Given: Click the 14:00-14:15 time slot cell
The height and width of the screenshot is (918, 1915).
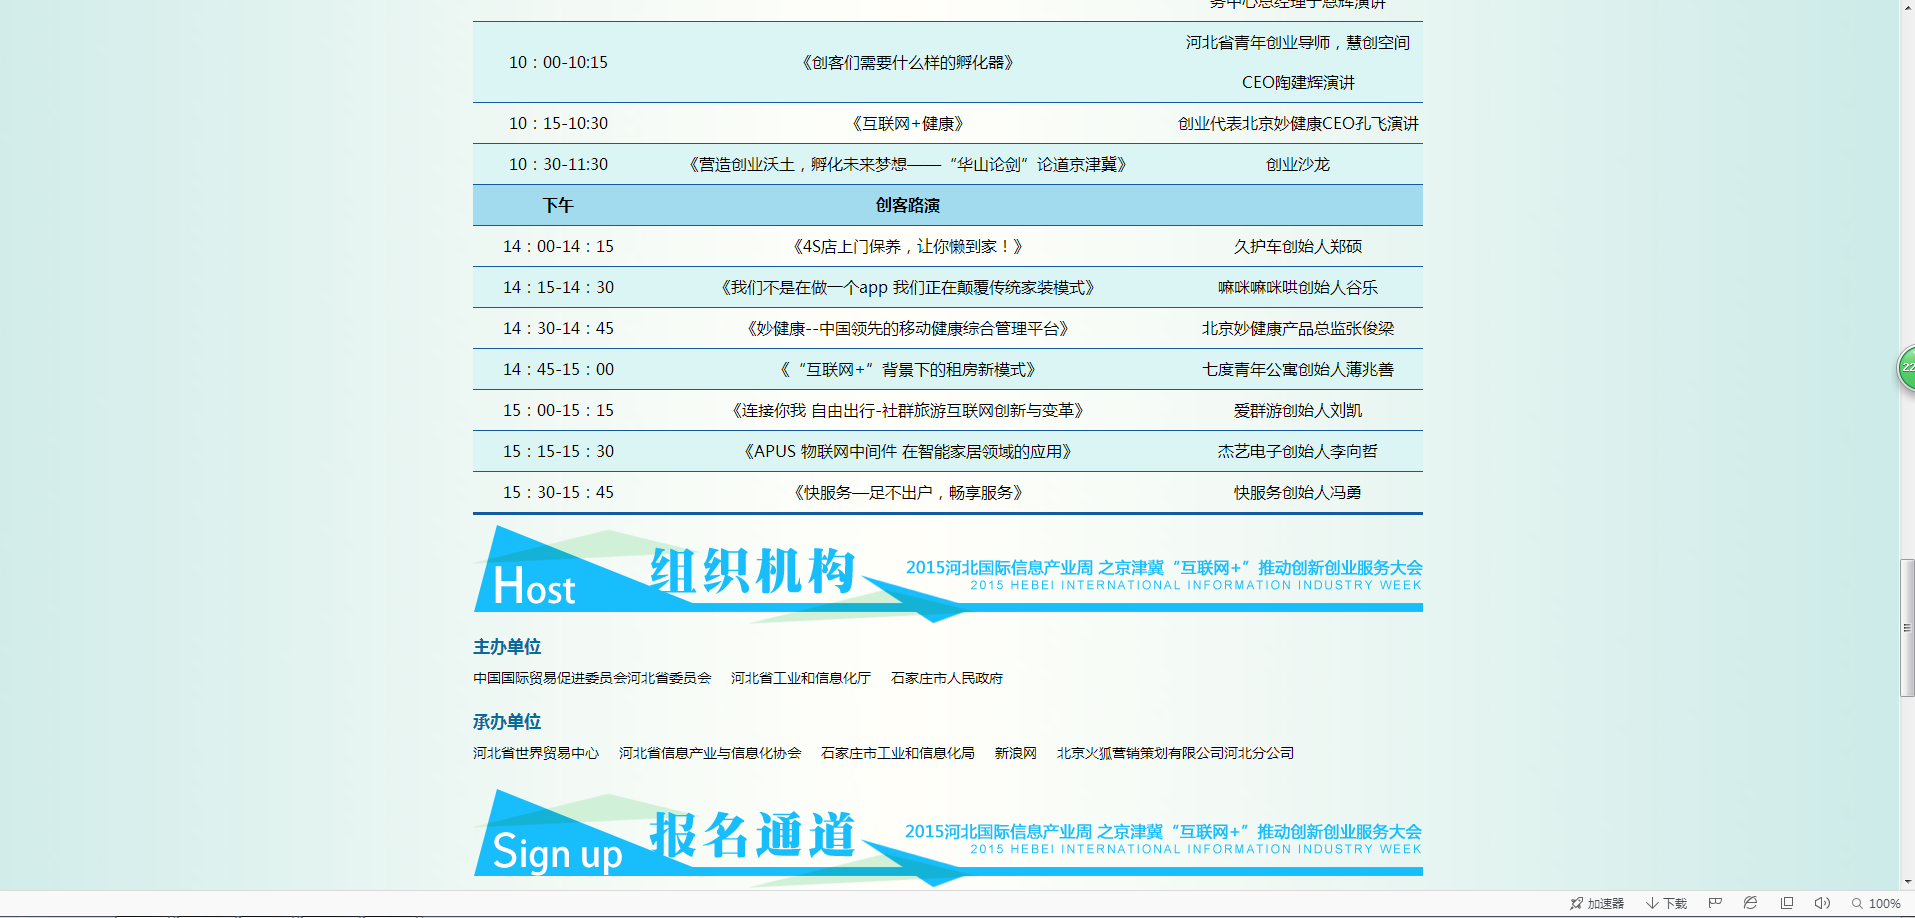Looking at the screenshot, I should click(x=558, y=246).
